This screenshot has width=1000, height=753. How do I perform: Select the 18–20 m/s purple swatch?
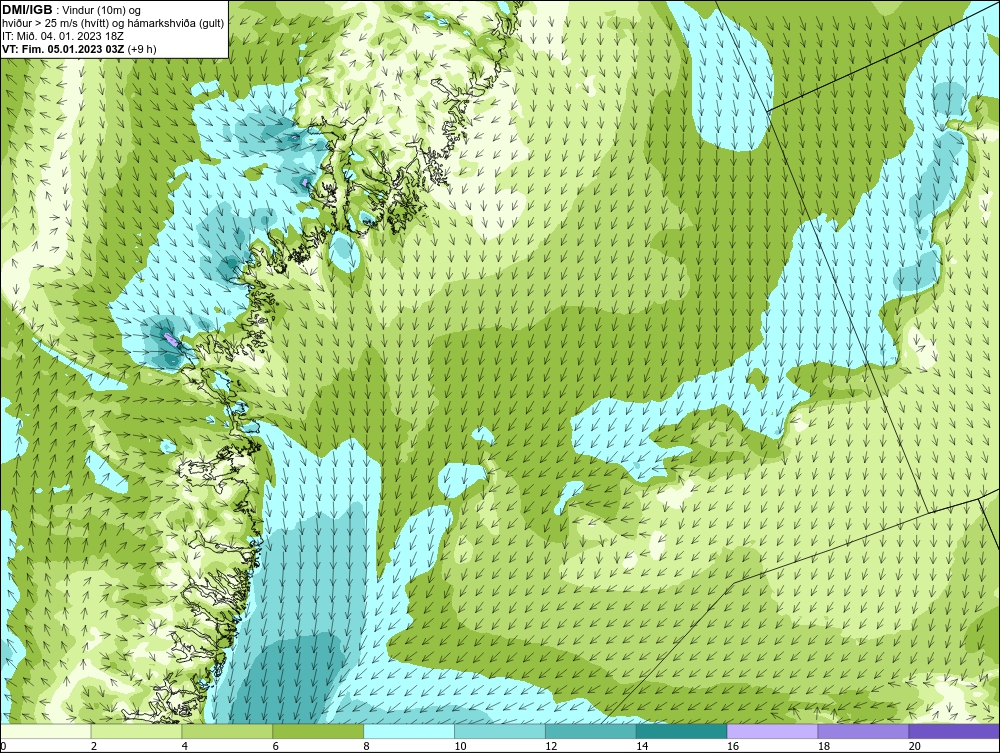864,731
